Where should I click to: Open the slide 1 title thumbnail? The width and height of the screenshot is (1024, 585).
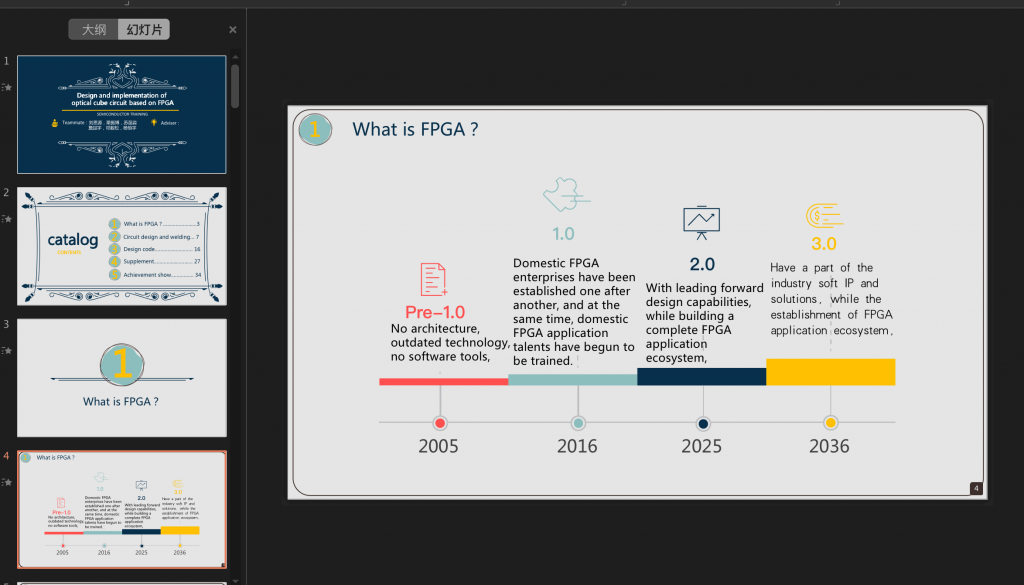pyautogui.click(x=122, y=114)
